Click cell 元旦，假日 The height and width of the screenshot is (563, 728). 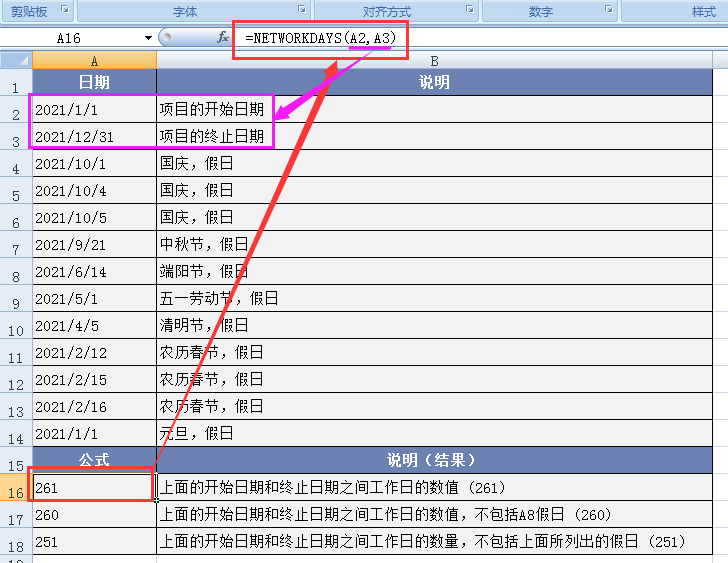pos(434,434)
